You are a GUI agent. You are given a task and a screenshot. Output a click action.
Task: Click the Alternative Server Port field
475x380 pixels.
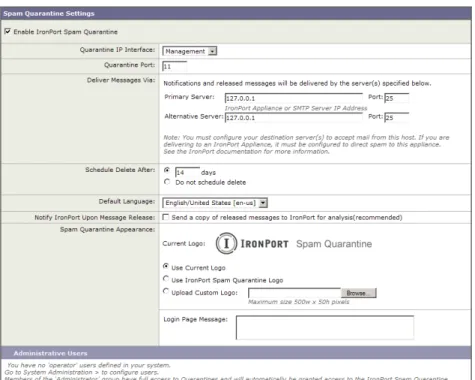(x=397, y=117)
